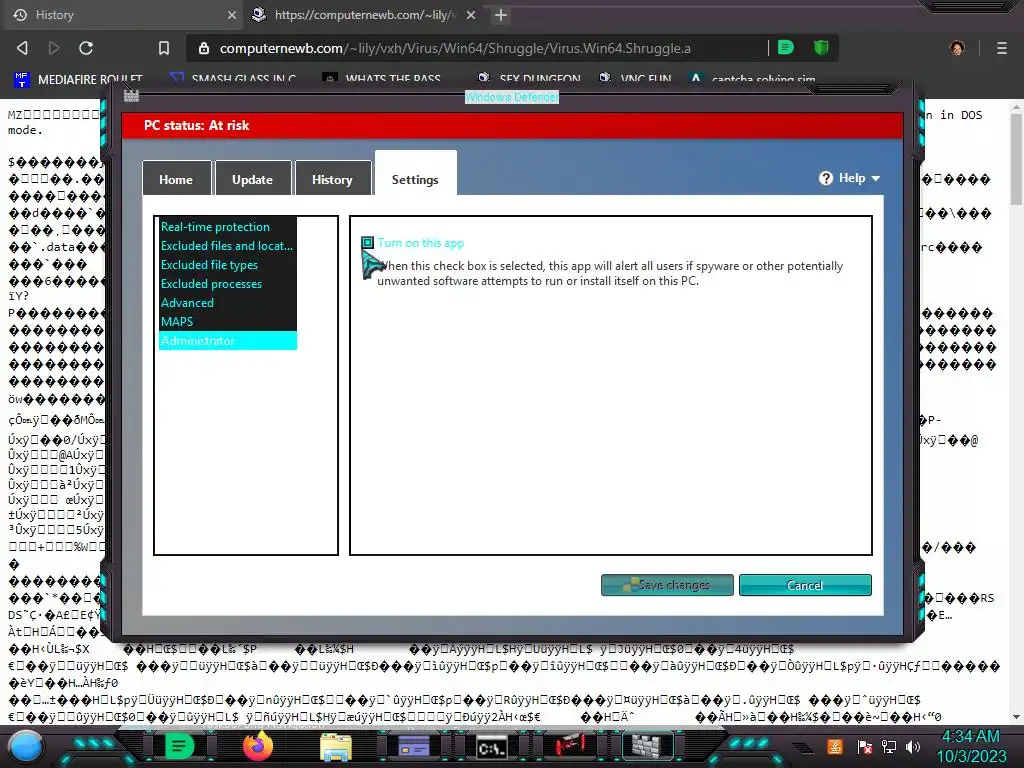
Task: Switch to Windows Defender History tab
Action: pos(332,179)
